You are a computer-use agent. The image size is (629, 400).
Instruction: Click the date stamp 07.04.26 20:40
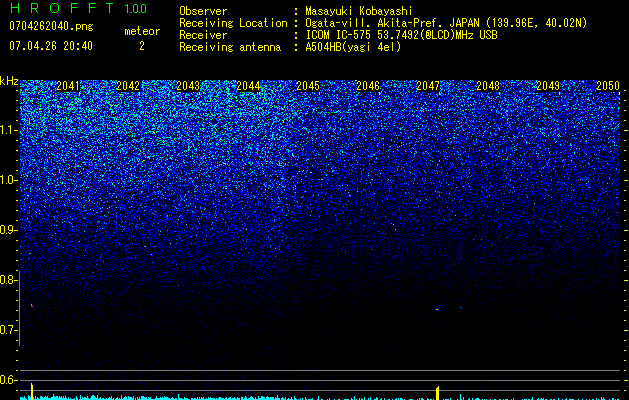coord(51,46)
